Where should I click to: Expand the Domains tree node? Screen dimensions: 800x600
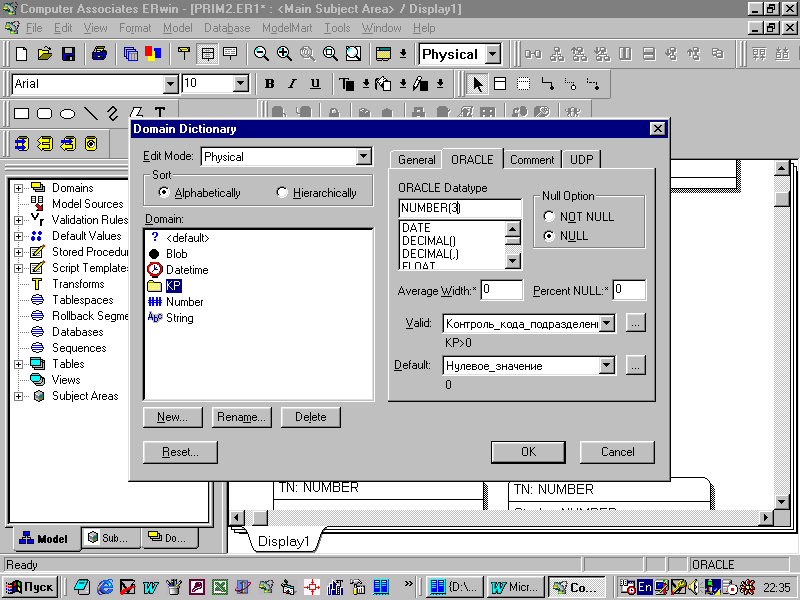click(18, 188)
